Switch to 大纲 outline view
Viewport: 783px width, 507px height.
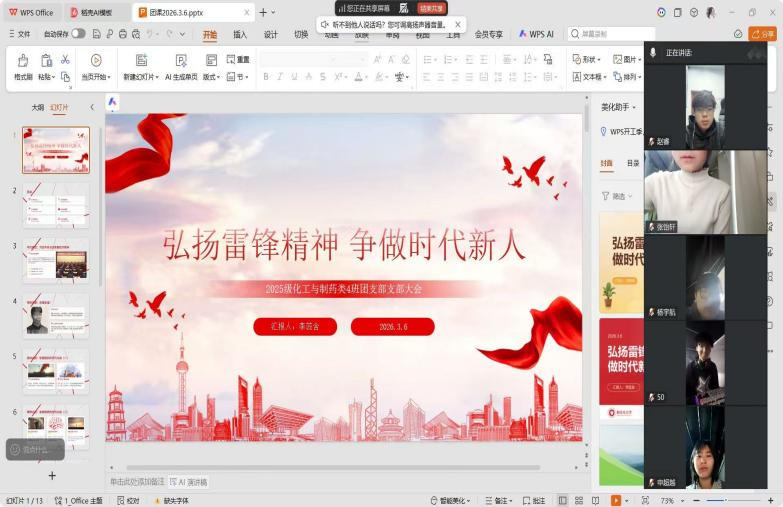pos(37,107)
